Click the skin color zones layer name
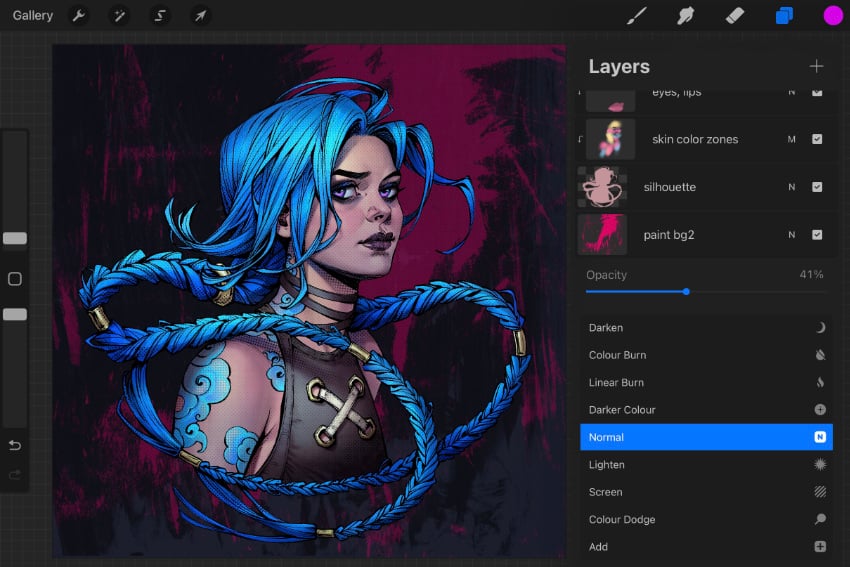This screenshot has height=567, width=850. (x=695, y=139)
